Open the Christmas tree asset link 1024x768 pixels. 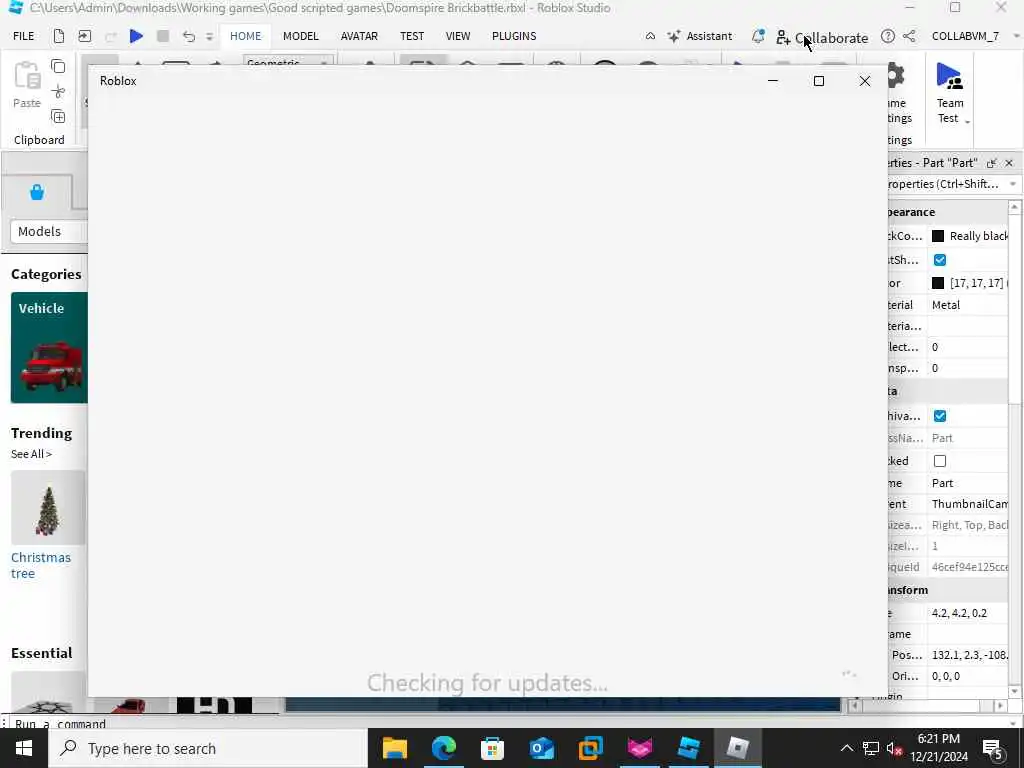point(40,566)
